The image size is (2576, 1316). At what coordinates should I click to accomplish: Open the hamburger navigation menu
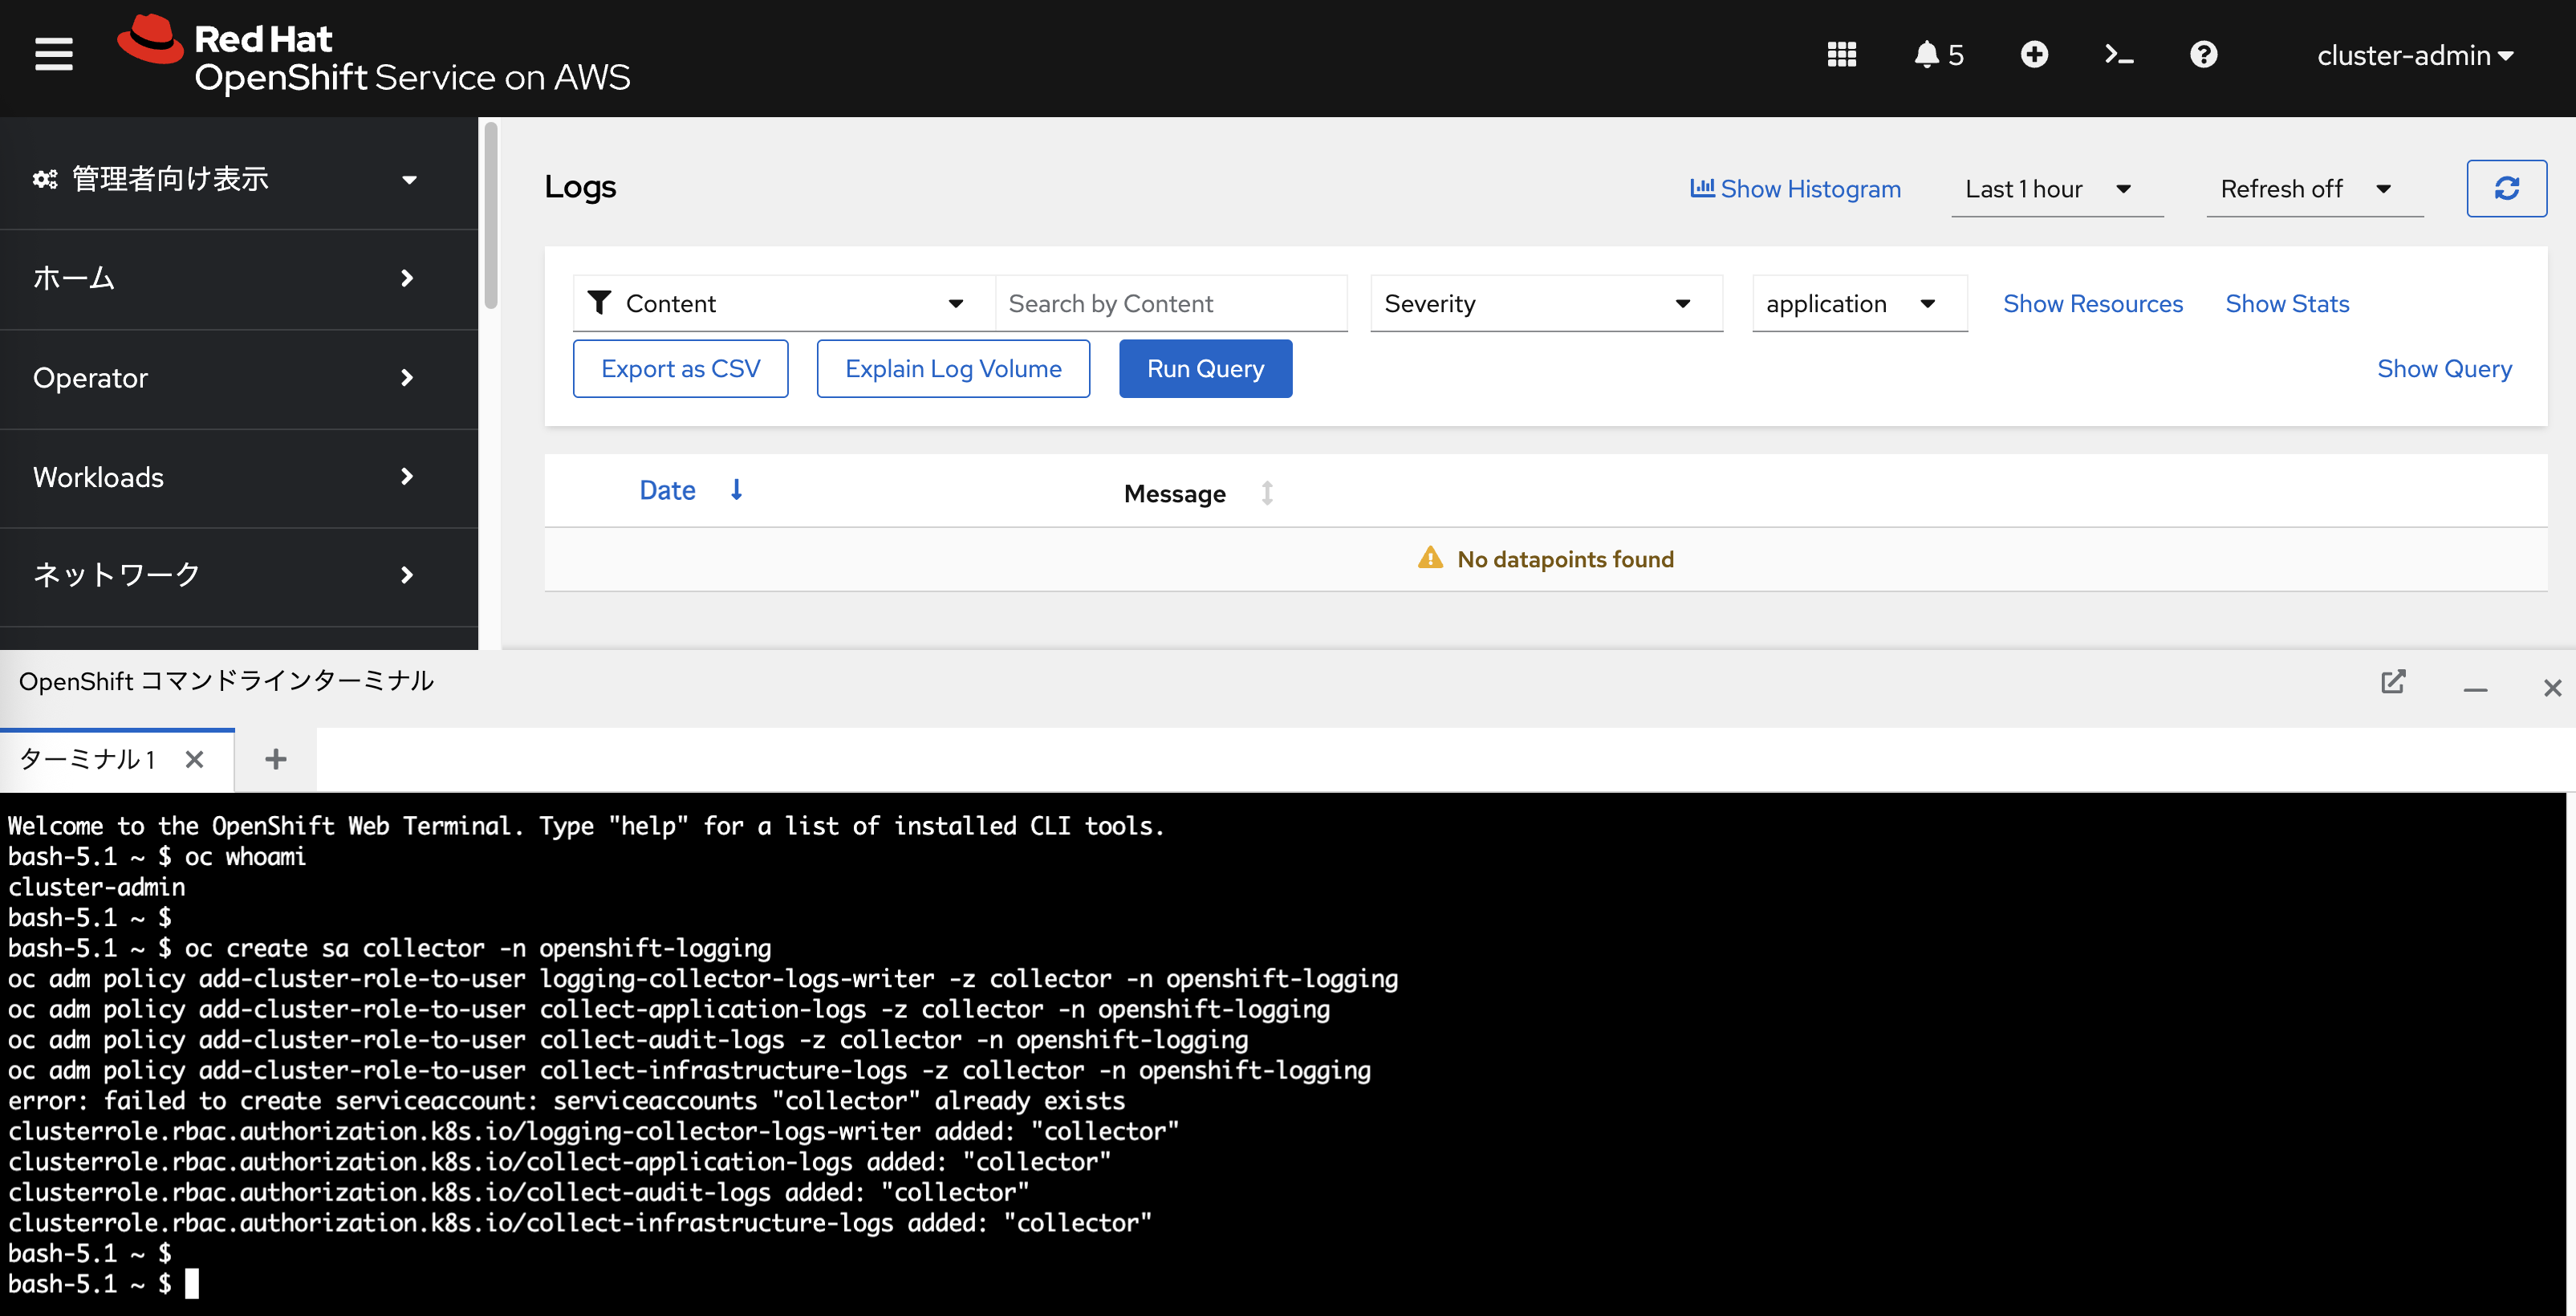coord(54,55)
